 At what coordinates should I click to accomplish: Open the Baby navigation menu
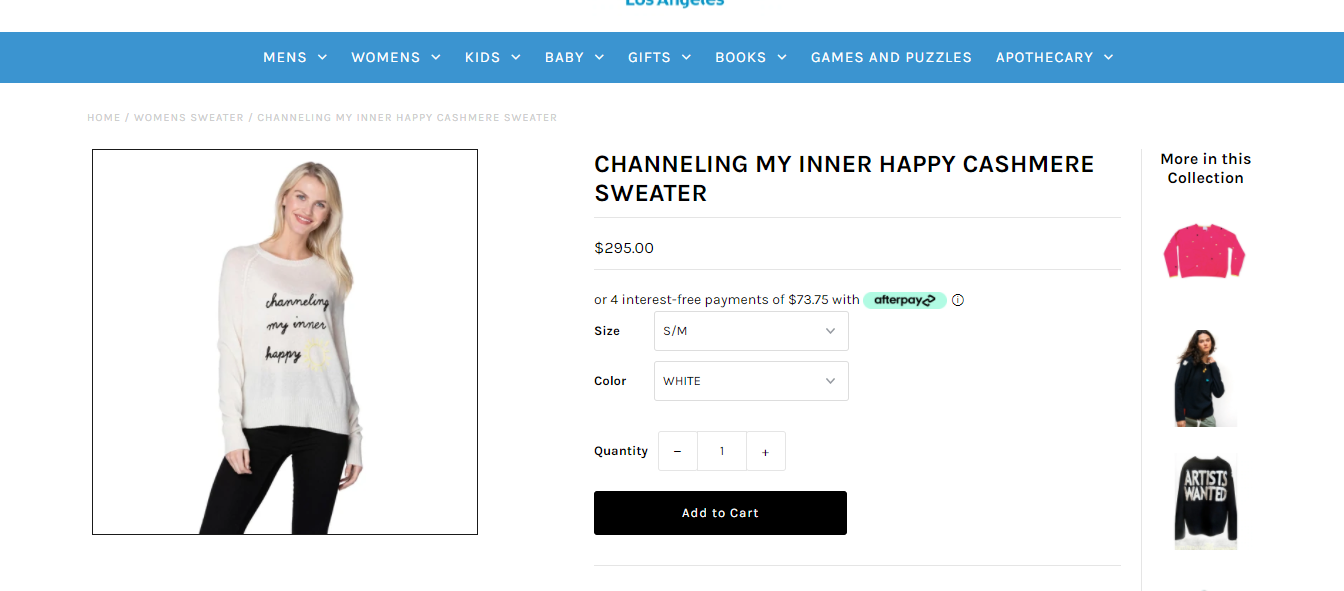pos(574,57)
